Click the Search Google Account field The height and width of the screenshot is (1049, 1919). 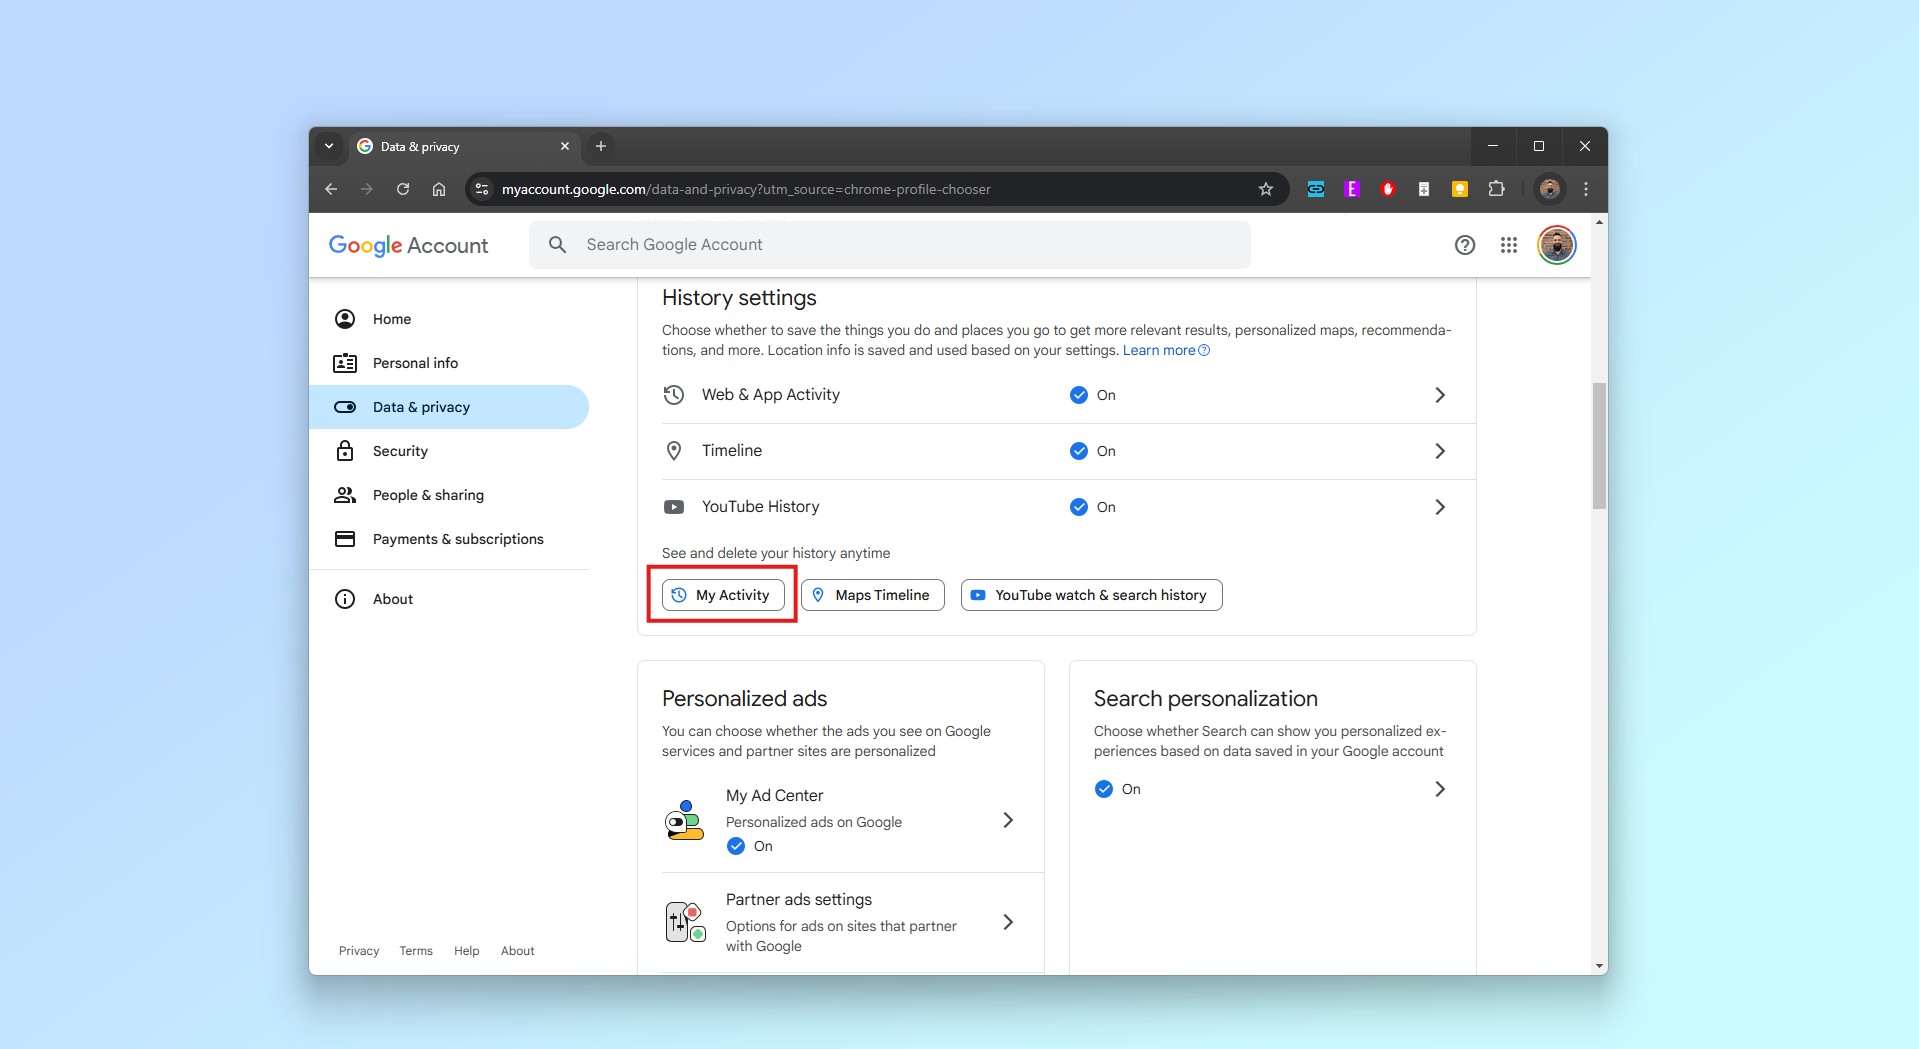click(x=890, y=245)
